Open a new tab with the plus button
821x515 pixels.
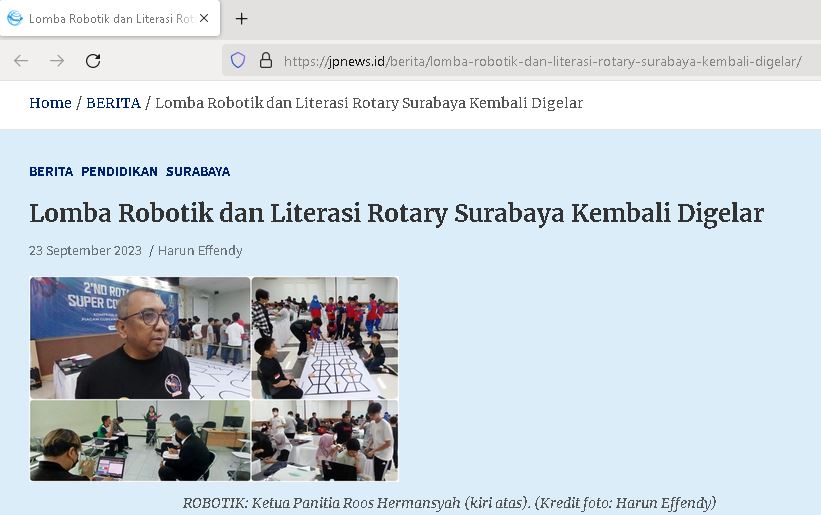click(x=241, y=19)
